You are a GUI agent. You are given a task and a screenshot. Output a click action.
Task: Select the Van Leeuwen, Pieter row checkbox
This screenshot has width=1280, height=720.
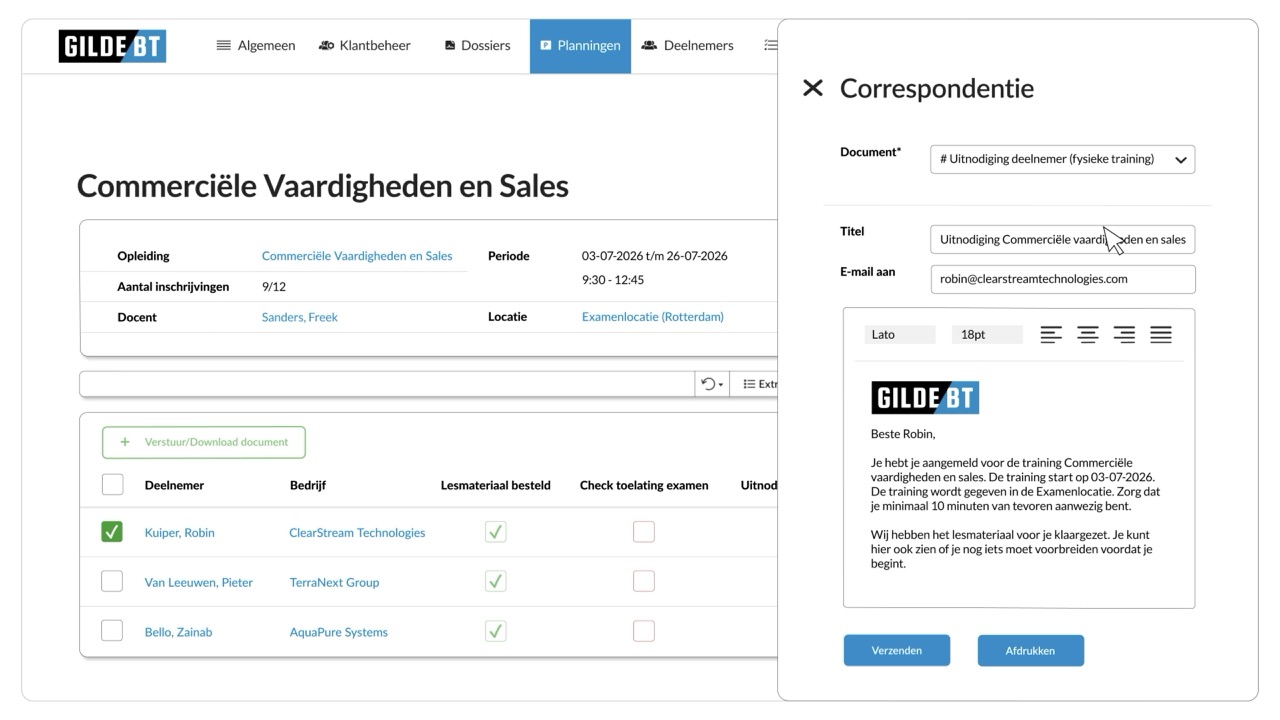pos(112,581)
